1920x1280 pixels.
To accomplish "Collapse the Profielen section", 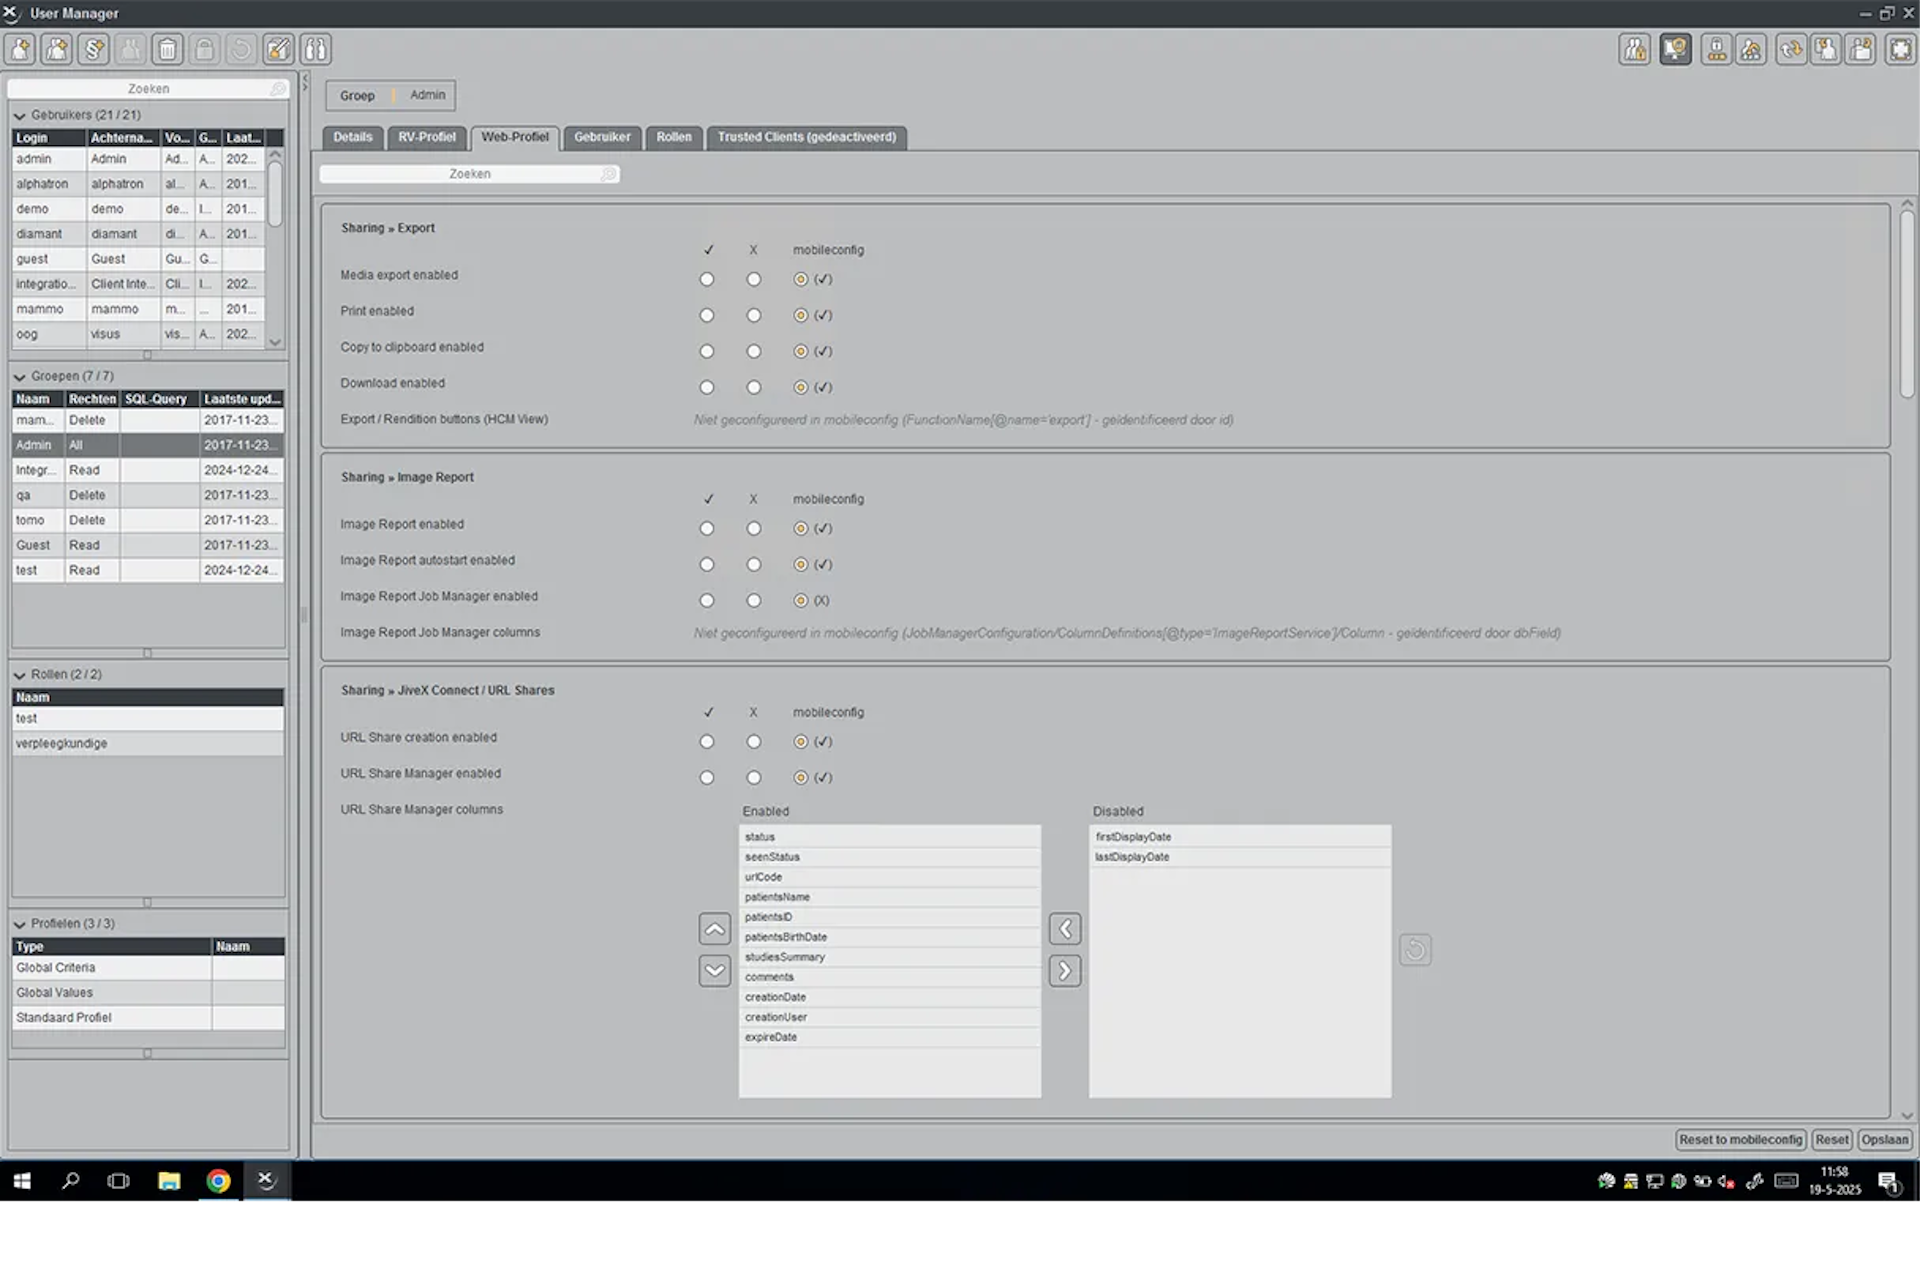I will point(19,924).
